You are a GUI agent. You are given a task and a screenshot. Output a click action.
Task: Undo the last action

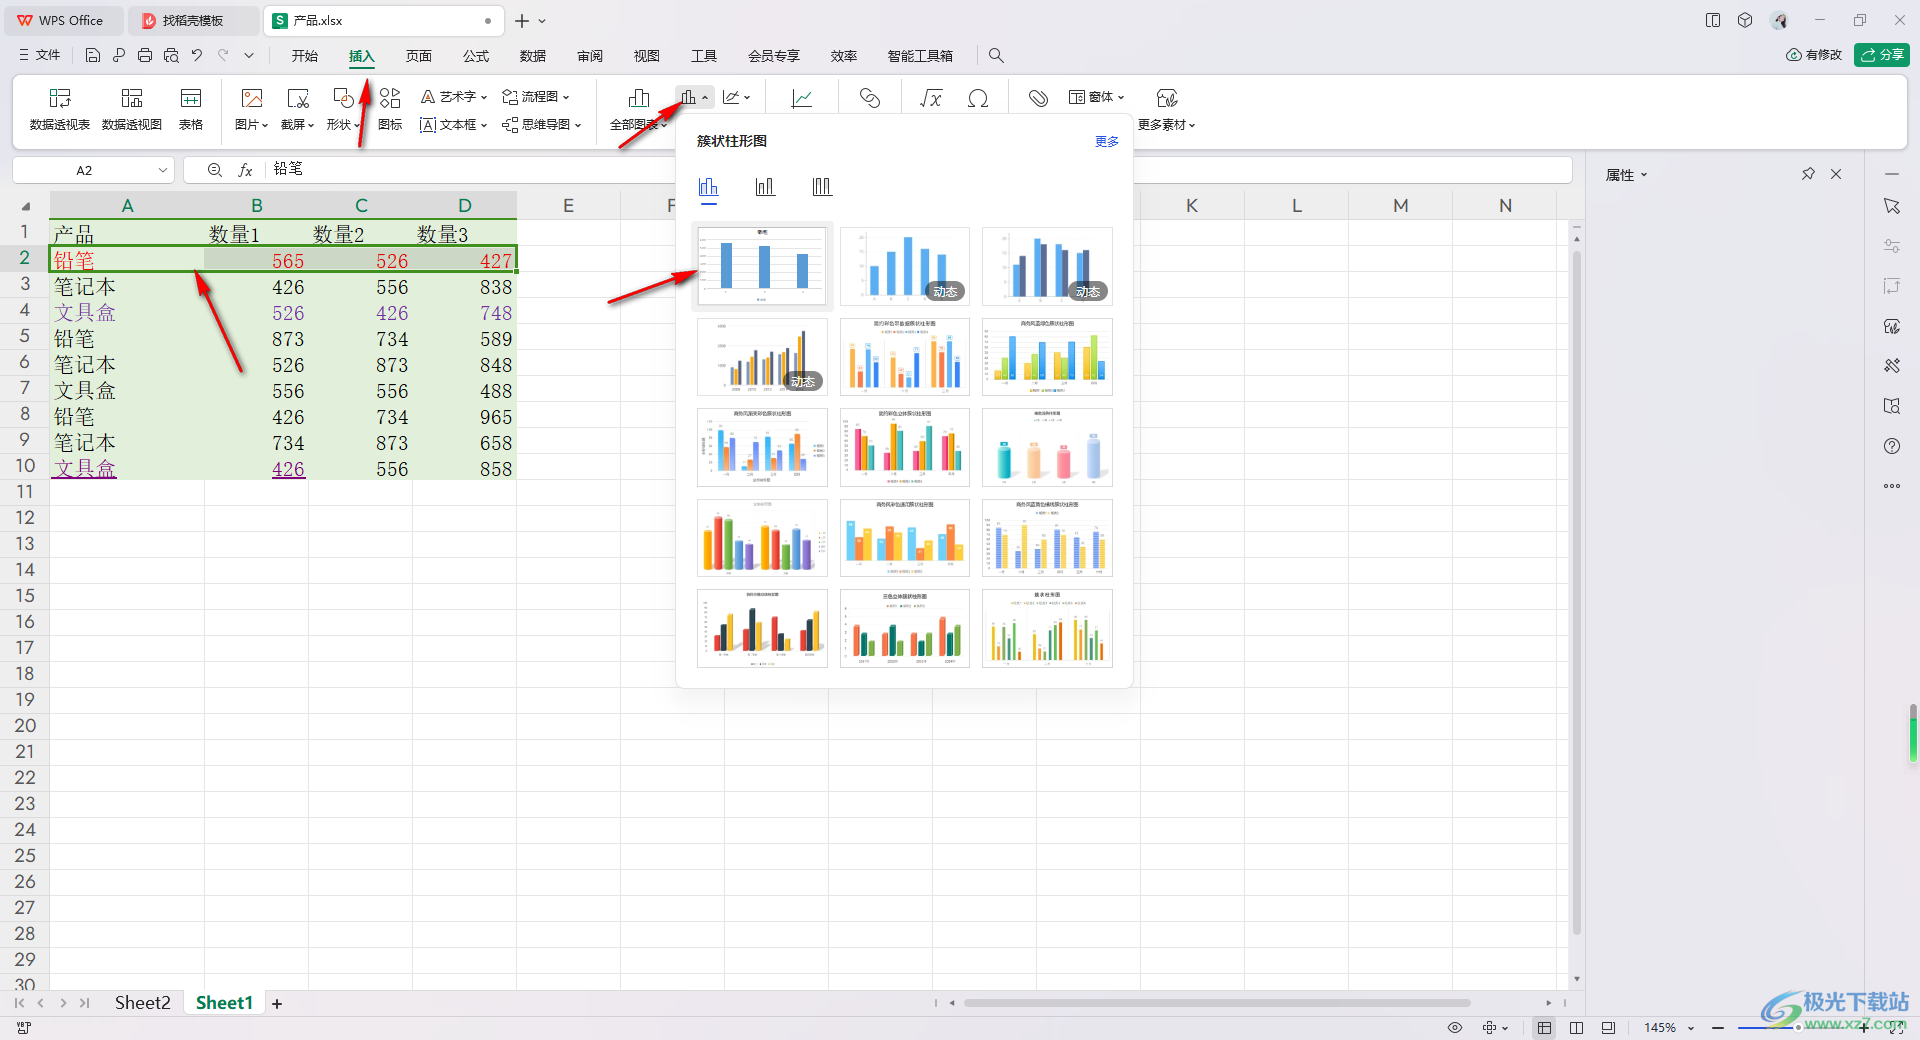pyautogui.click(x=197, y=55)
